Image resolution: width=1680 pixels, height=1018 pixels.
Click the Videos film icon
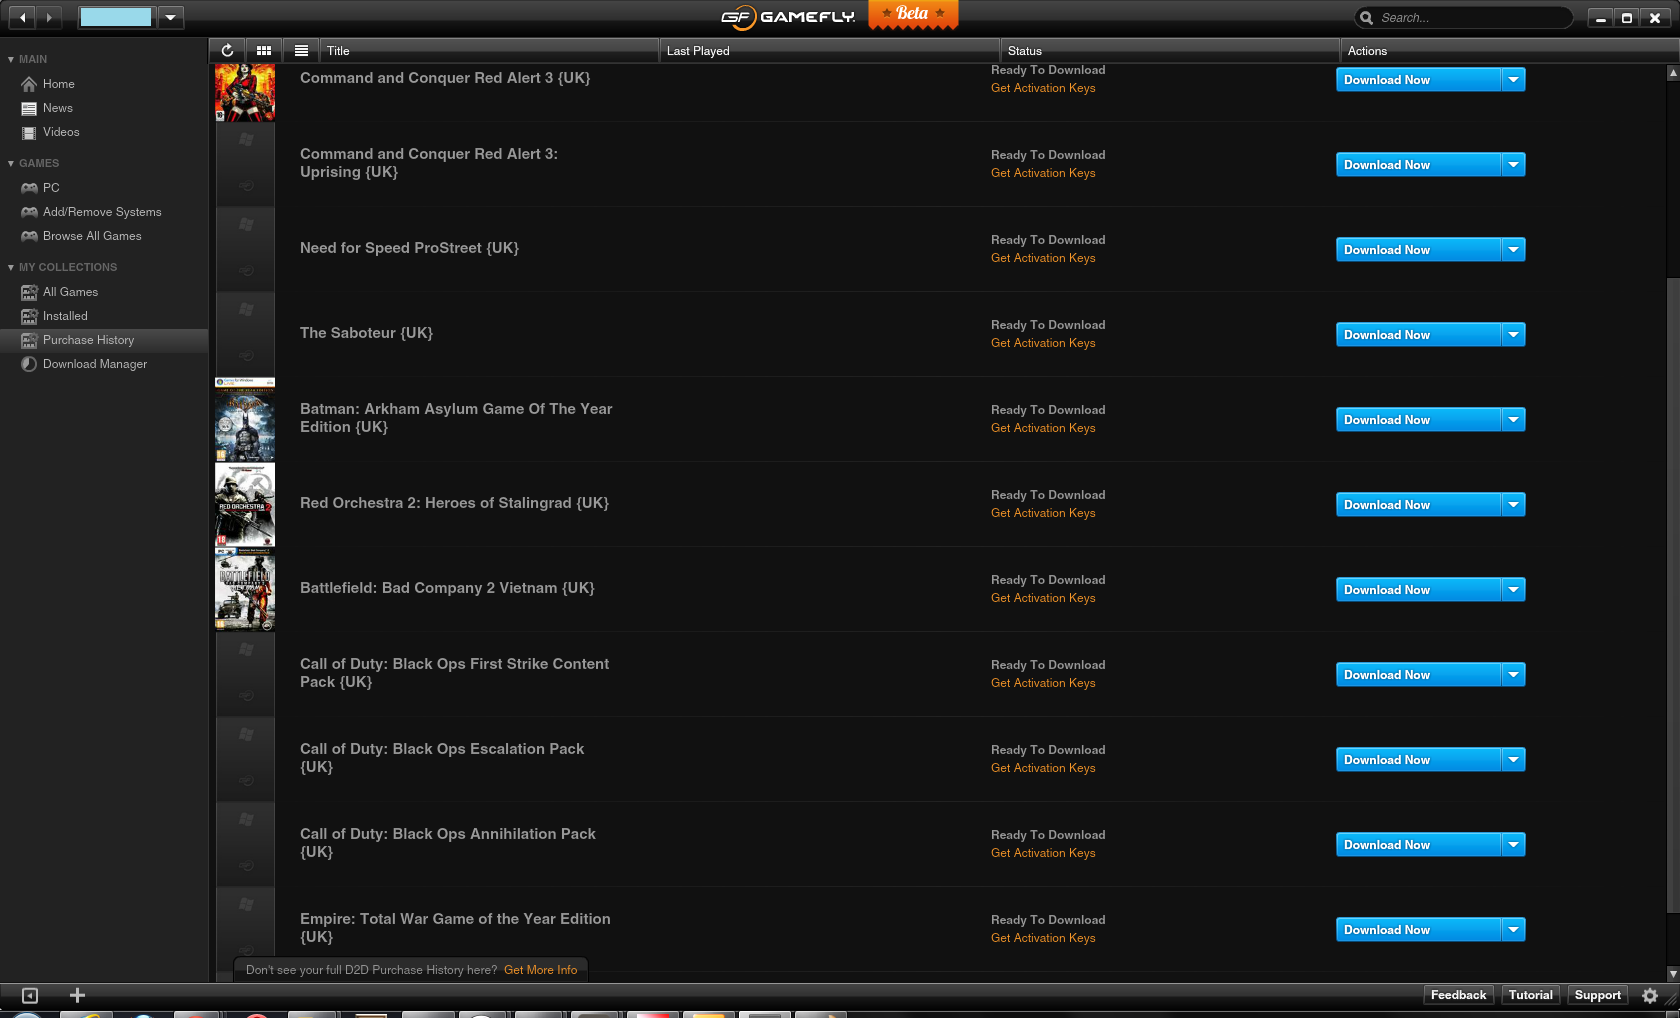click(x=29, y=132)
